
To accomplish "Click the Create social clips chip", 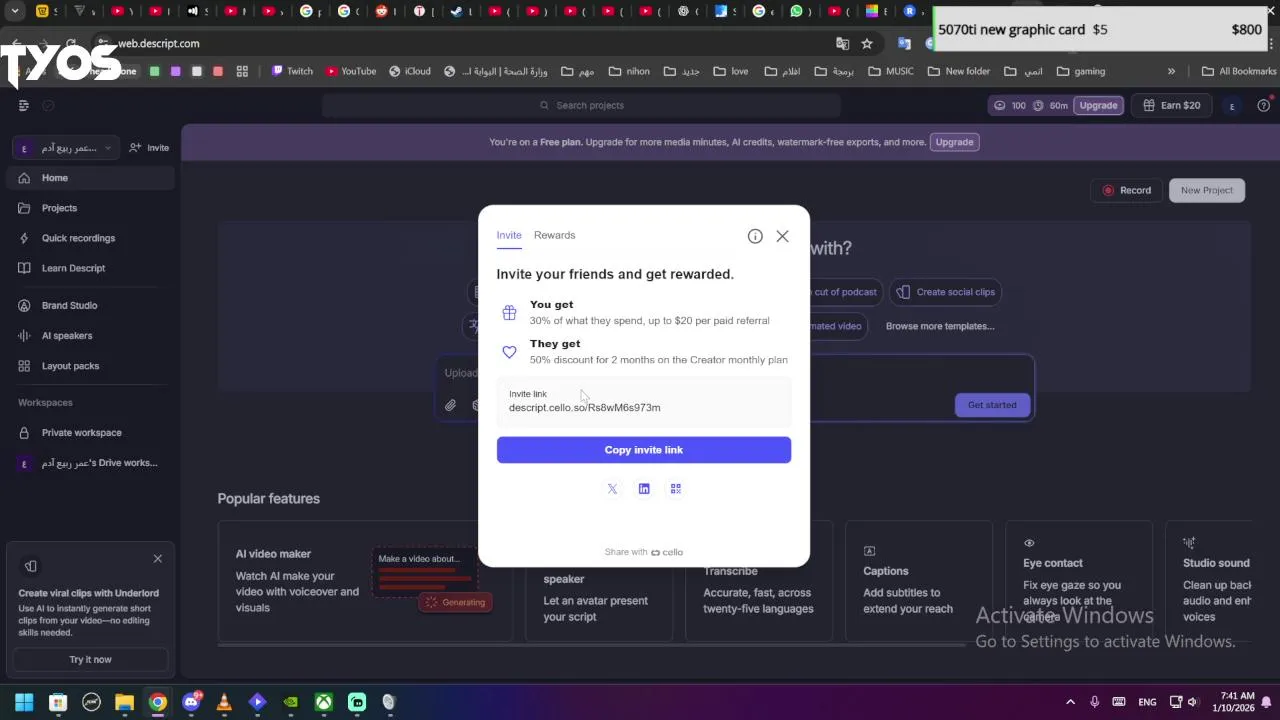I will [x=947, y=292].
